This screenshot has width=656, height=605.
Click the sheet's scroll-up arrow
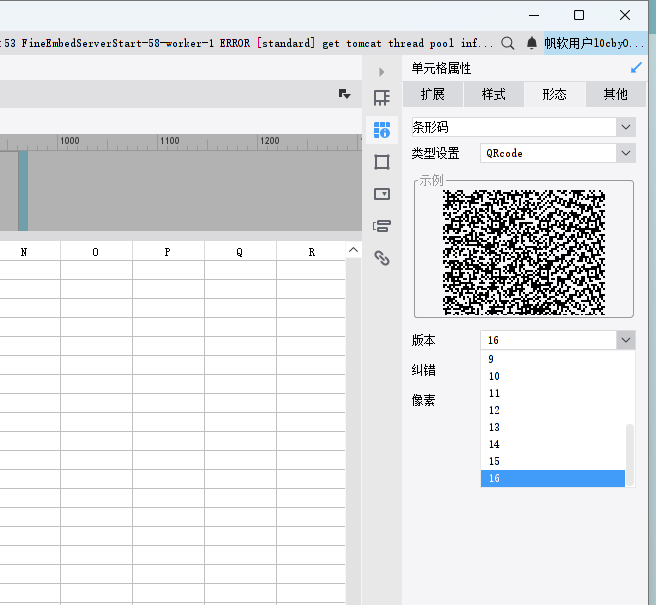[x=354, y=250]
